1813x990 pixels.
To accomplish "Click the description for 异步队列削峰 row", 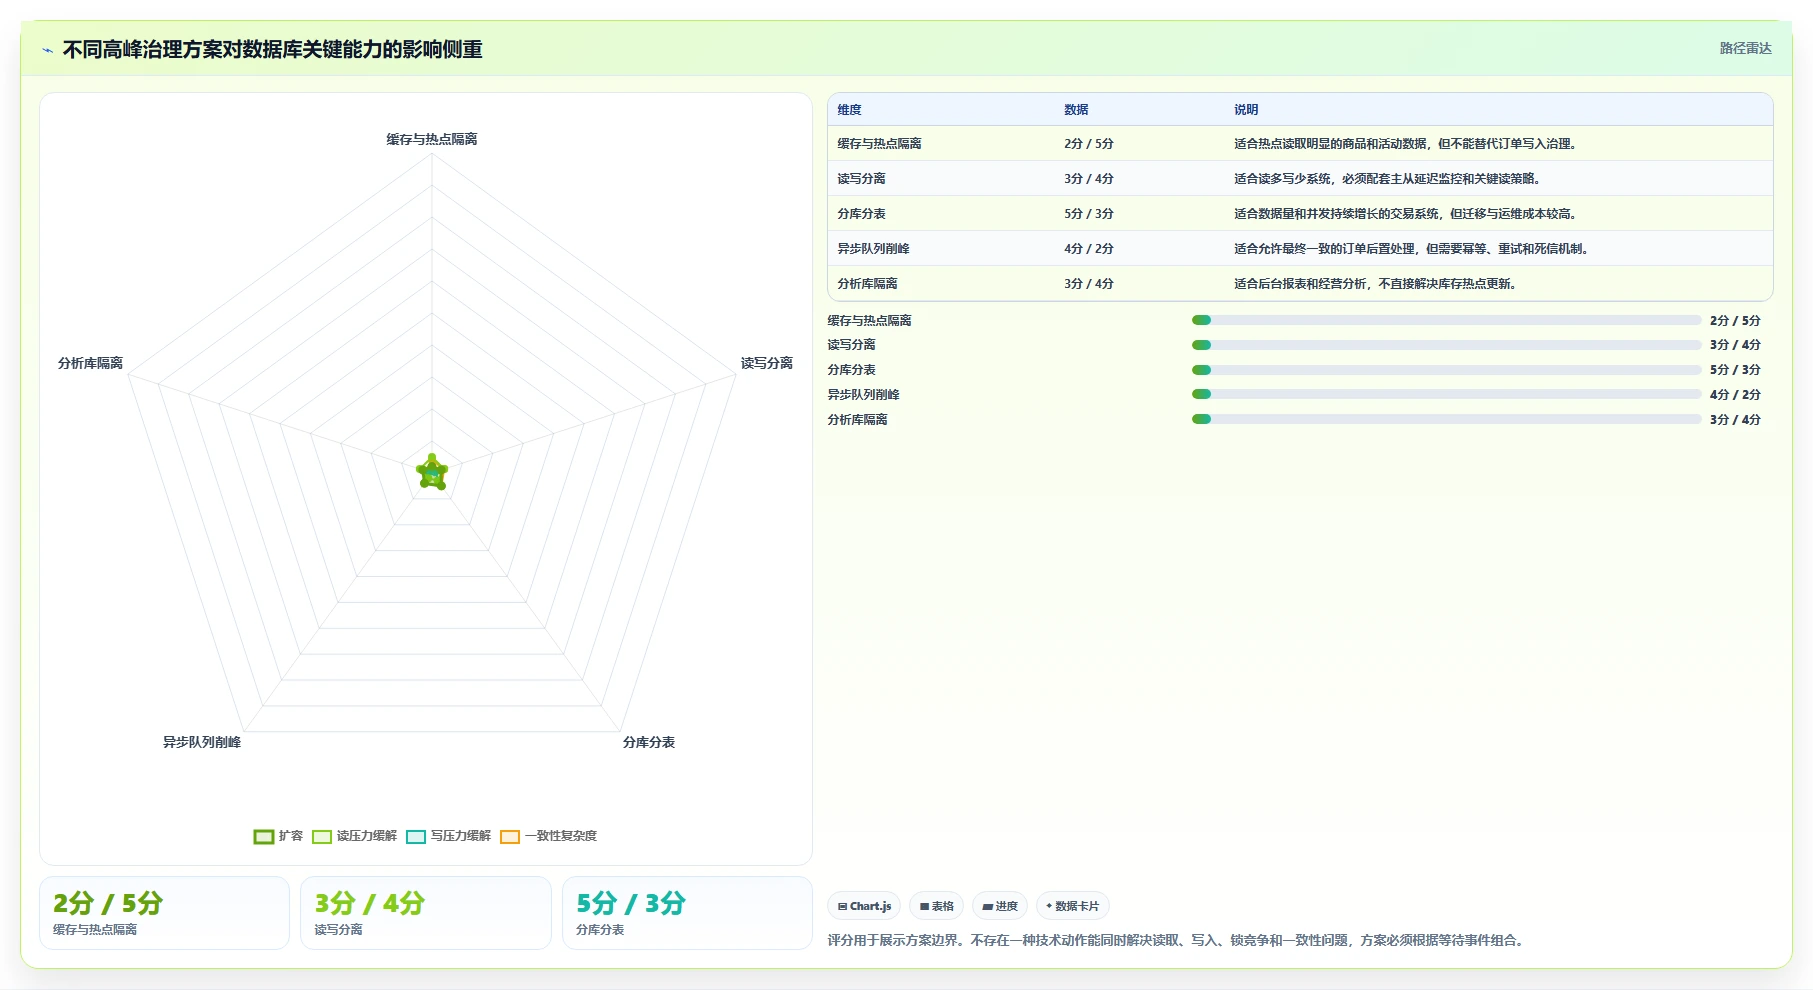I will coord(1413,249).
